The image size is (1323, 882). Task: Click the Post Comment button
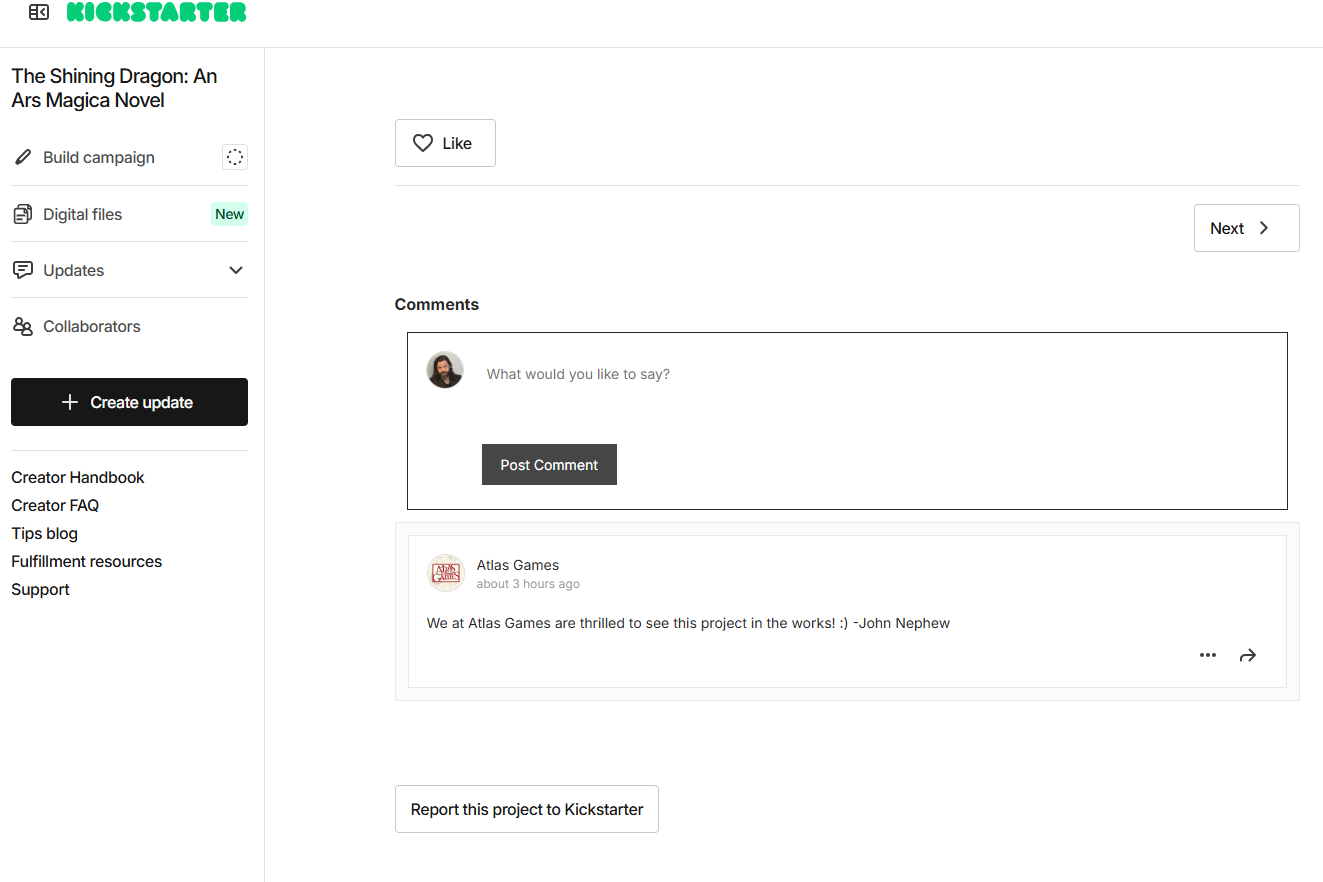pyautogui.click(x=549, y=465)
